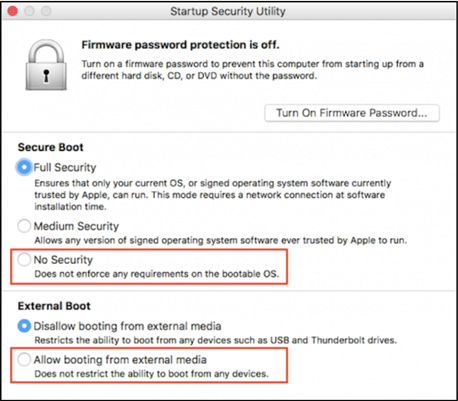Image resolution: width=458 pixels, height=401 pixels.
Task: Click 'Restricts the ability to boot' text
Action: tap(216, 340)
